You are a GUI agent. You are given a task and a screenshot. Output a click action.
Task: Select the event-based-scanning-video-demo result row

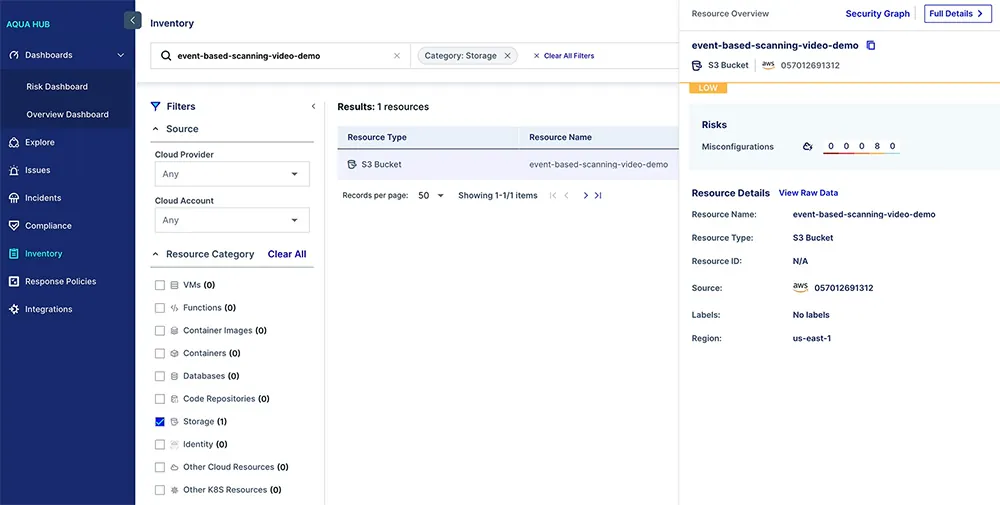[508, 165]
